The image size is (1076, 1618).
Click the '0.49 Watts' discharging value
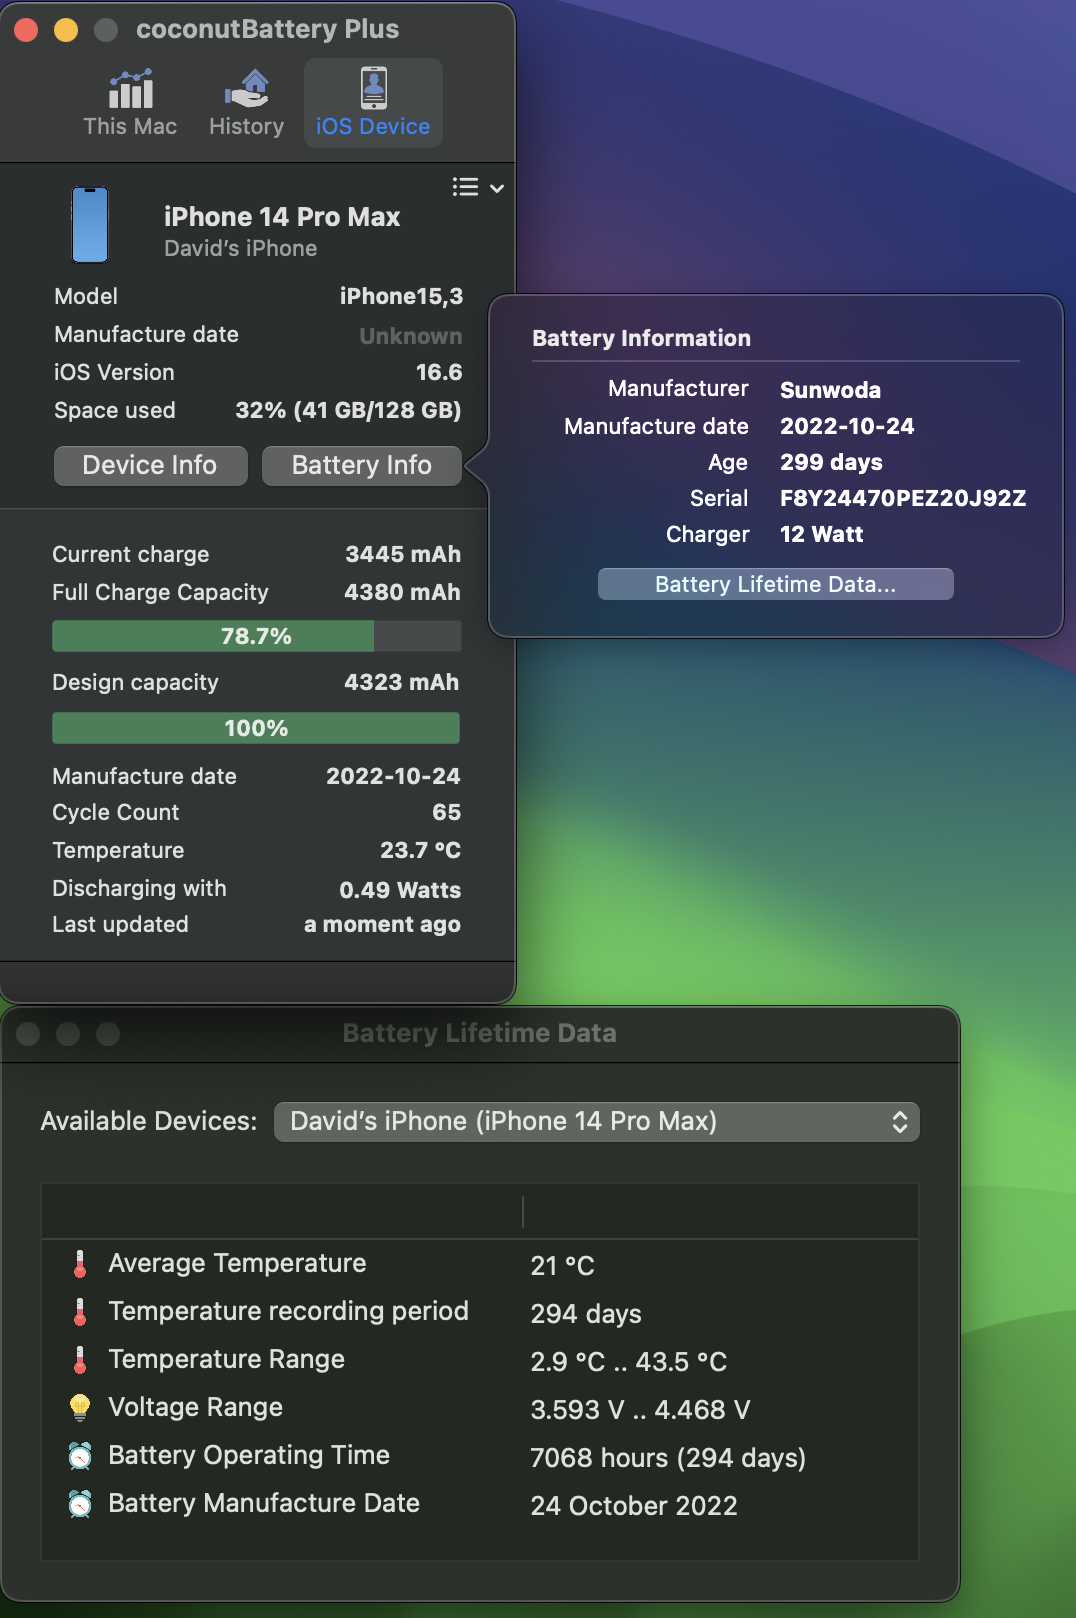tap(400, 890)
